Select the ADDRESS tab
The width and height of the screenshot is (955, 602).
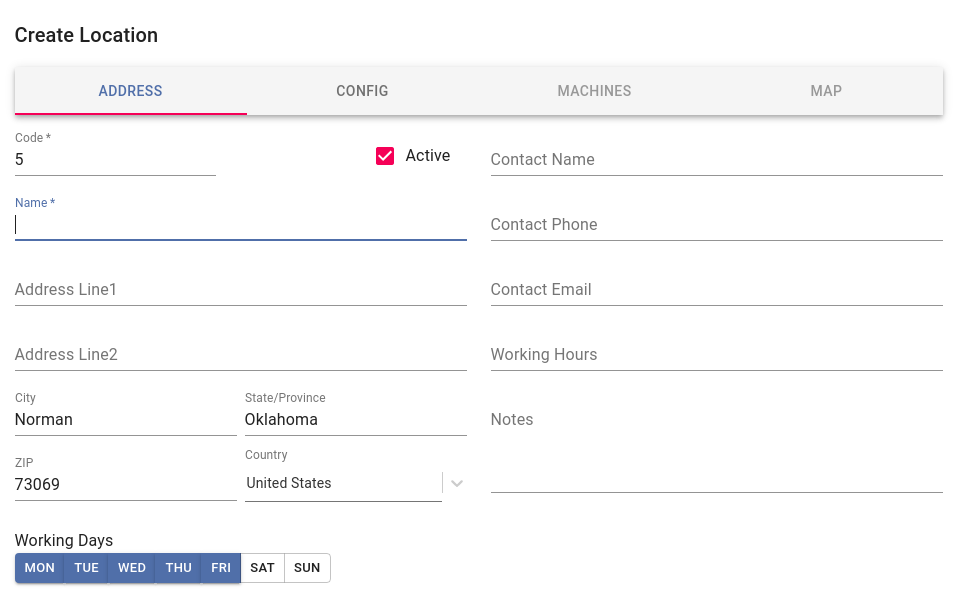click(130, 90)
